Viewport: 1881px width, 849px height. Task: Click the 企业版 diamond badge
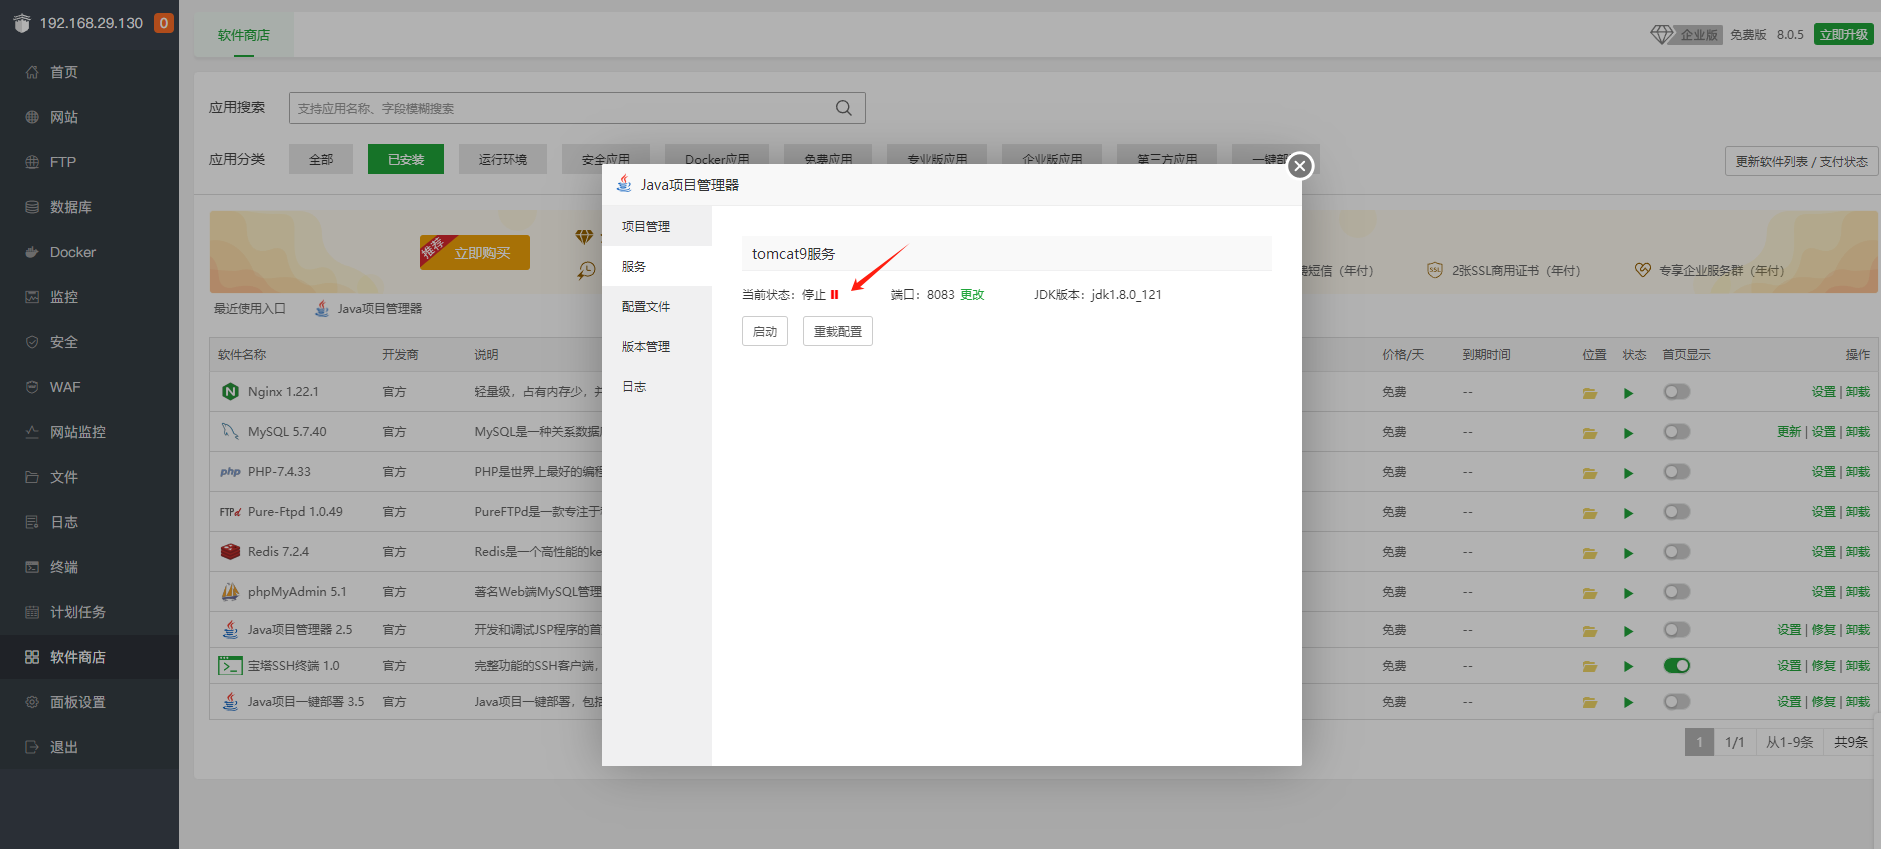pyautogui.click(x=1686, y=34)
